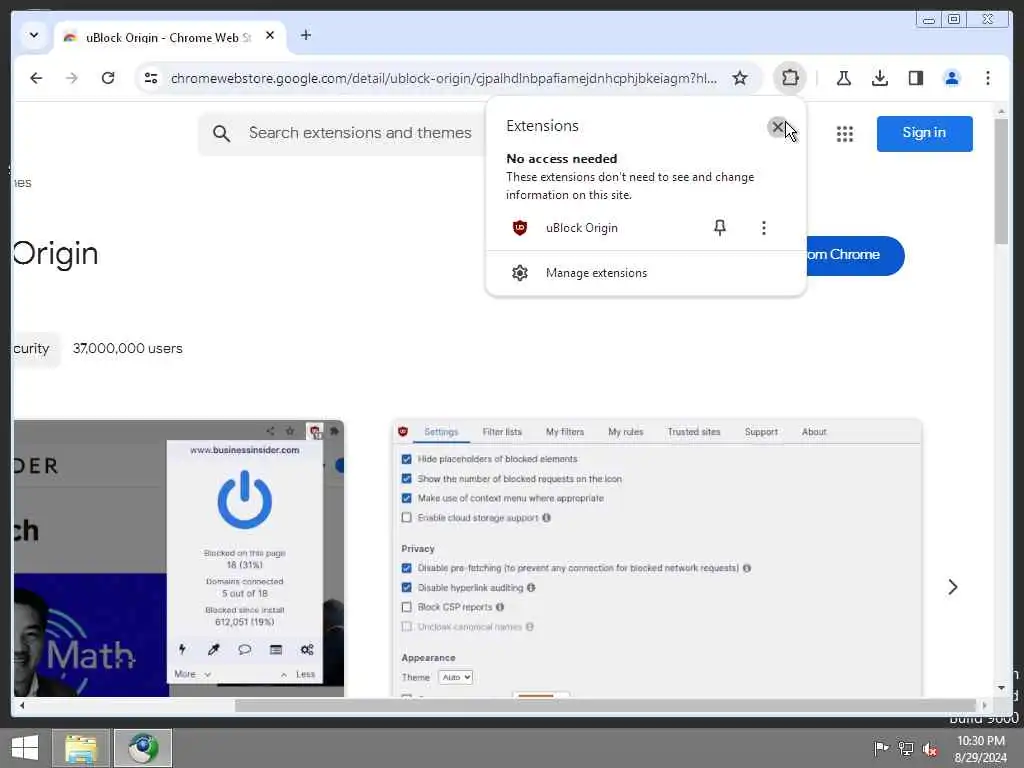
Task: Open the side panel icon
Action: [916, 78]
